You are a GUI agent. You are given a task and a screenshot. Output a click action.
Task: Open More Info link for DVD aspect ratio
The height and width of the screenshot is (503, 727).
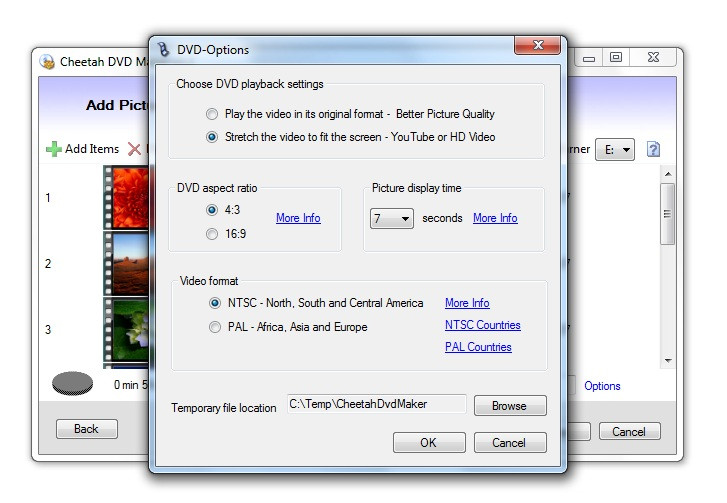tap(298, 218)
